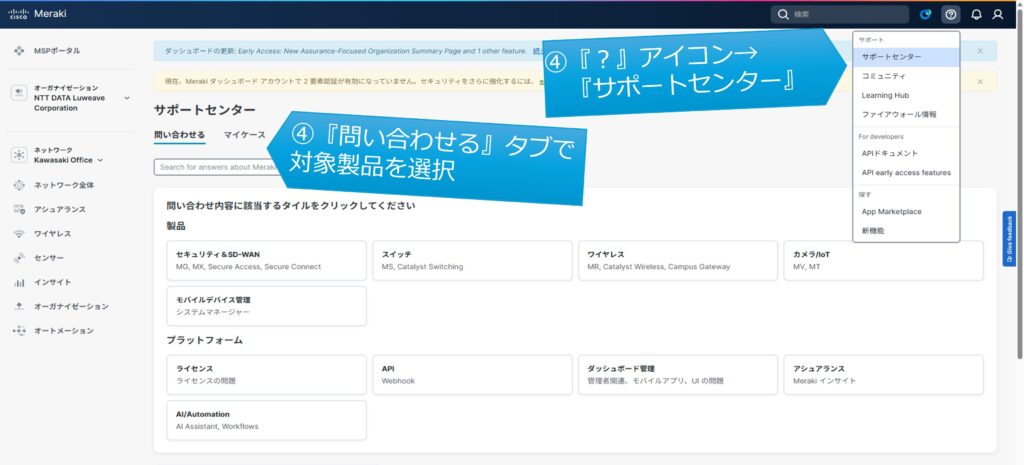
Task: Switch to the 問い合わせる tab
Action: [x=180, y=135]
